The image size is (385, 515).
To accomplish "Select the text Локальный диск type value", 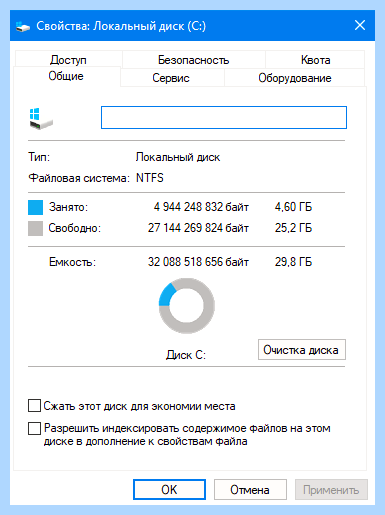I will point(178,157).
